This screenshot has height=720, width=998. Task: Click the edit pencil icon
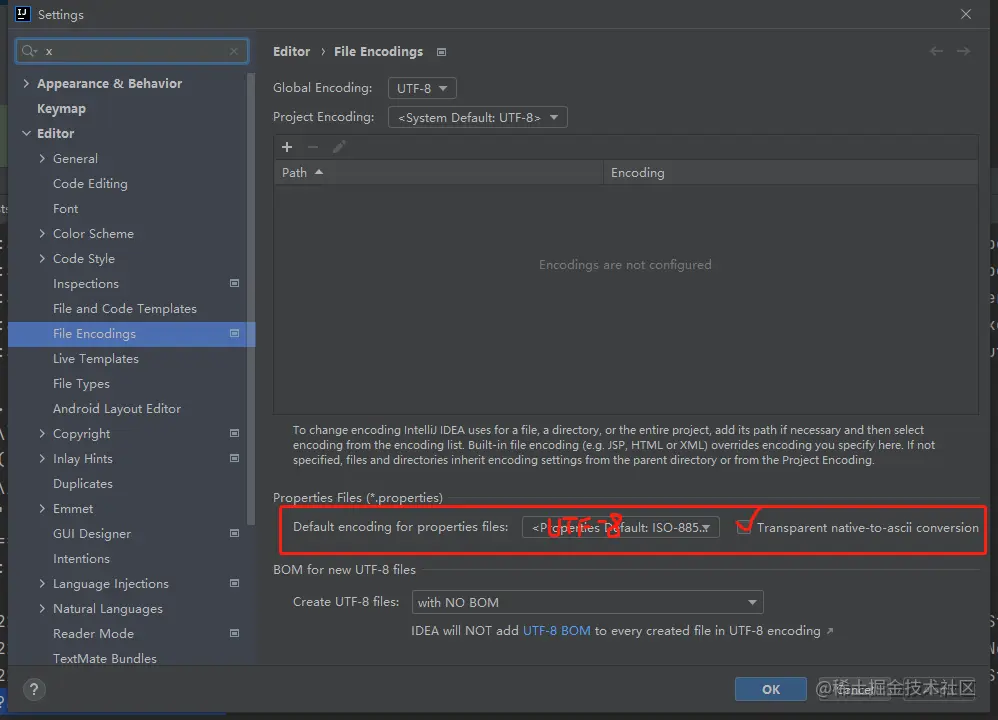pyautogui.click(x=339, y=147)
